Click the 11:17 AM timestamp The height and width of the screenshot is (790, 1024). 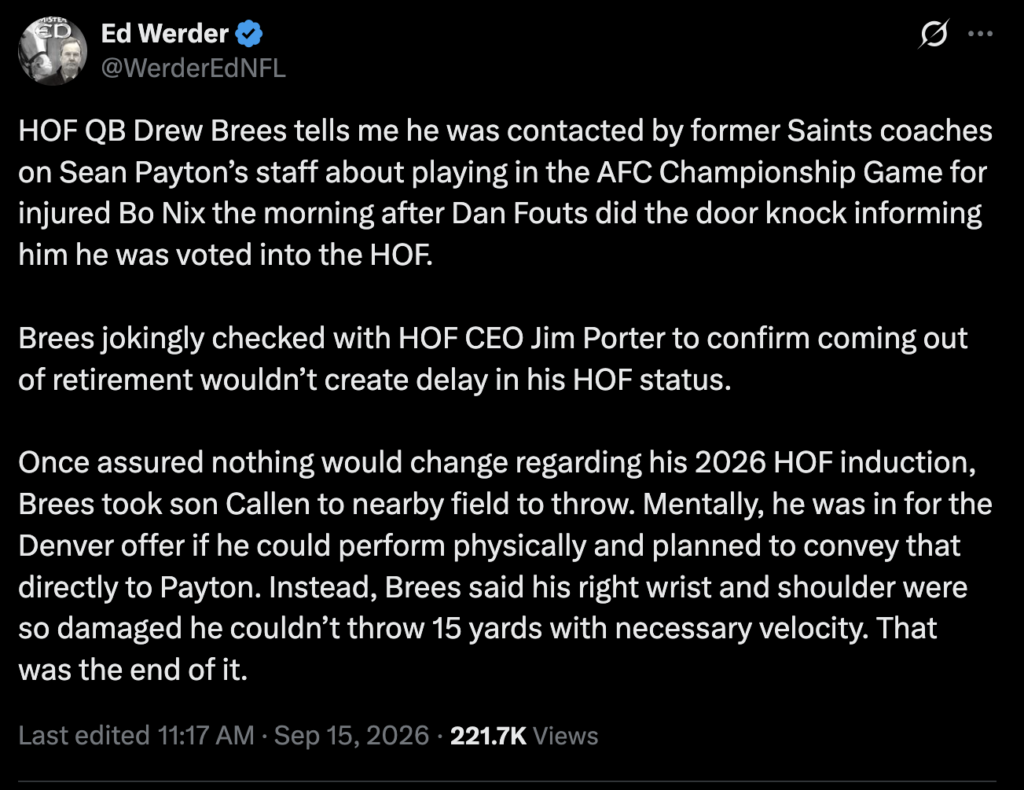tap(206, 735)
